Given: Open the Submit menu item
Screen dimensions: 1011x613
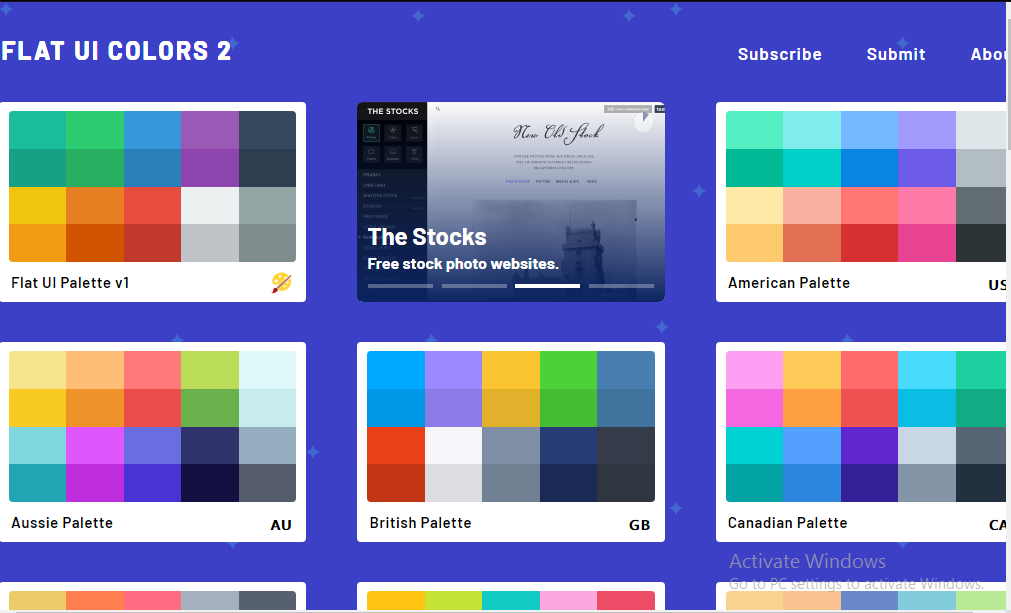Looking at the screenshot, I should click(x=896, y=54).
